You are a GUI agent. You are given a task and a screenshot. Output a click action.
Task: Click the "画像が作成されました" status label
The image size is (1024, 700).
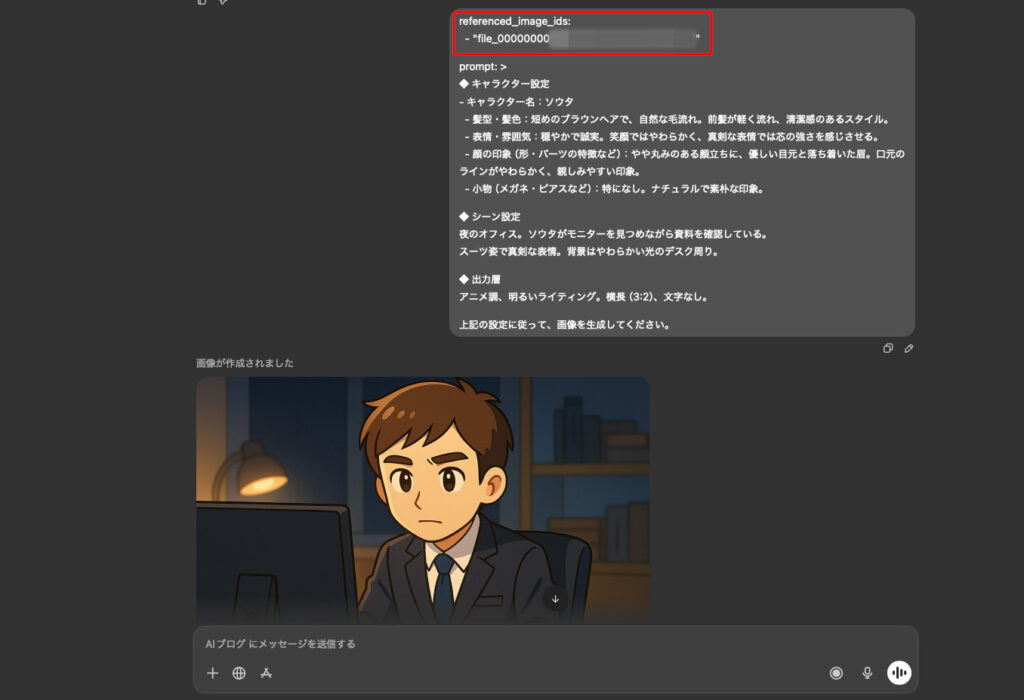click(x=245, y=363)
